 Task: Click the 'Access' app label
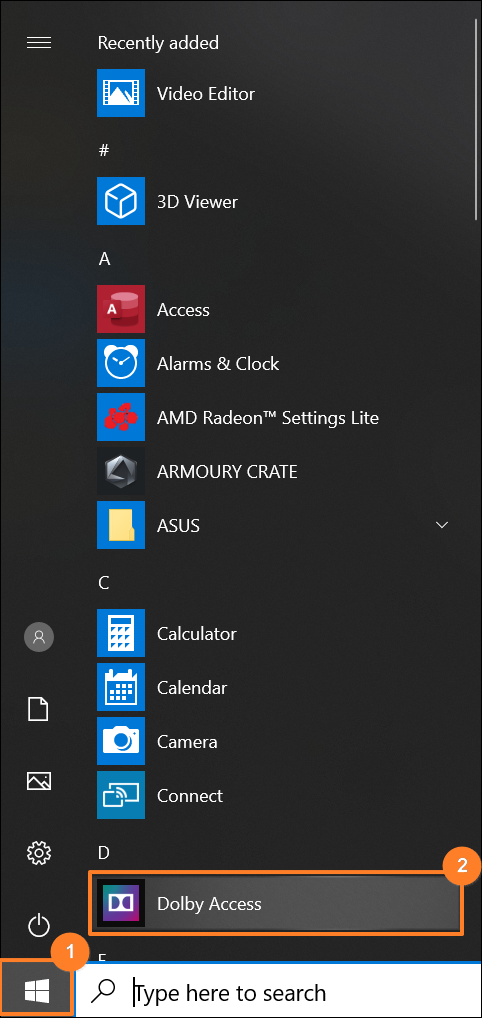click(183, 310)
